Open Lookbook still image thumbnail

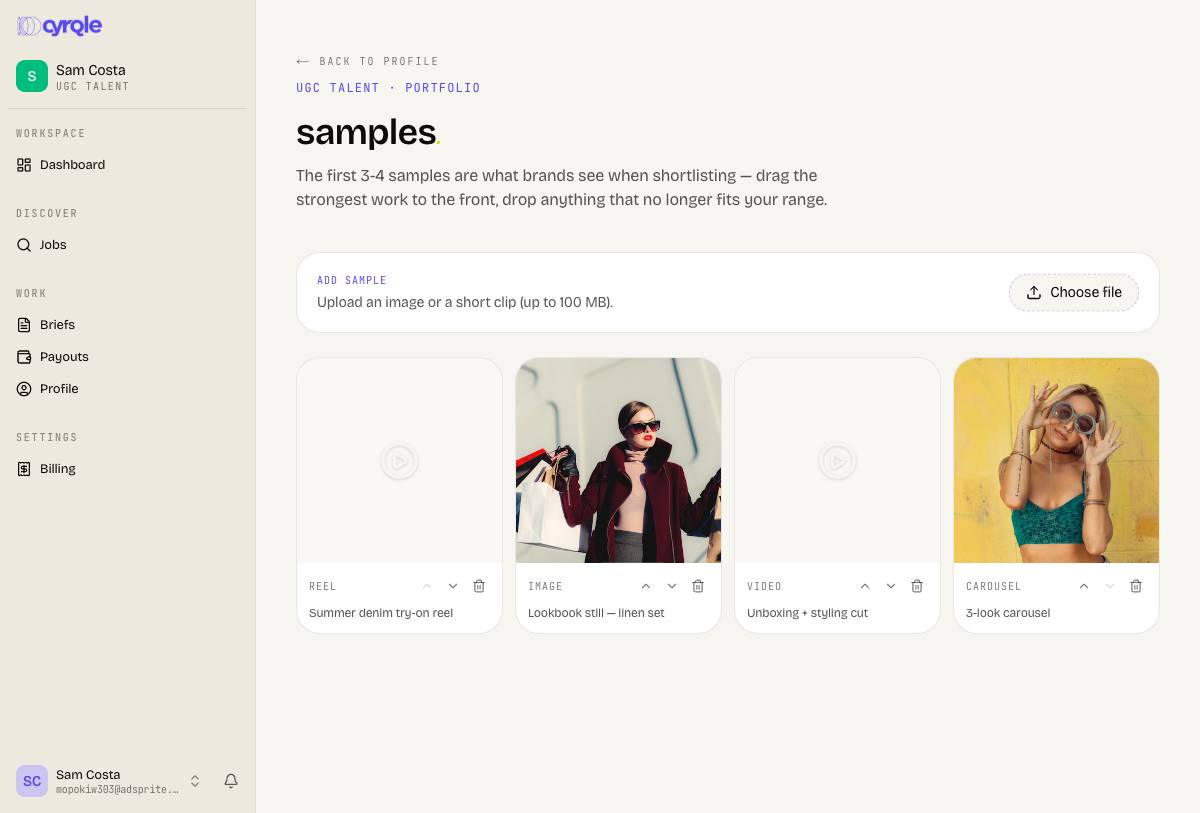[618, 461]
